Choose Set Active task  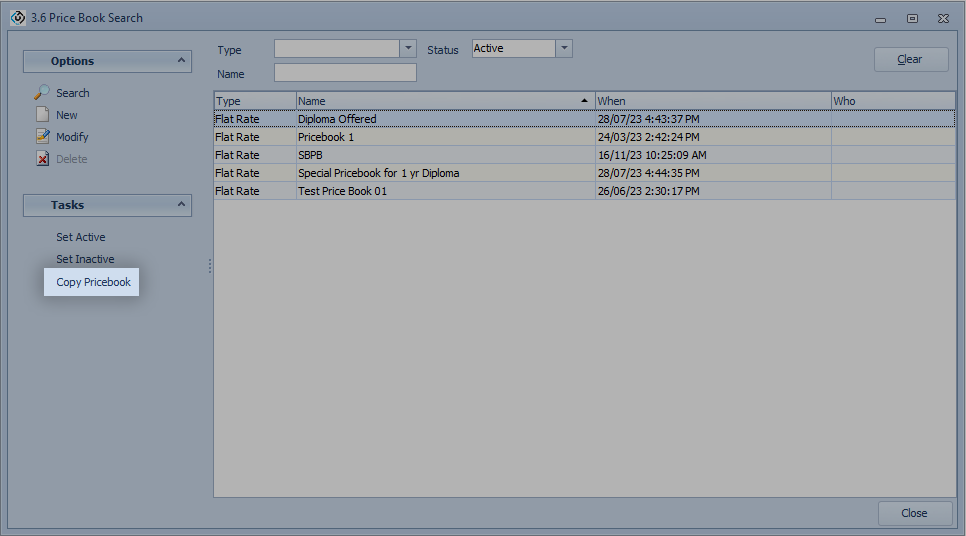click(80, 237)
